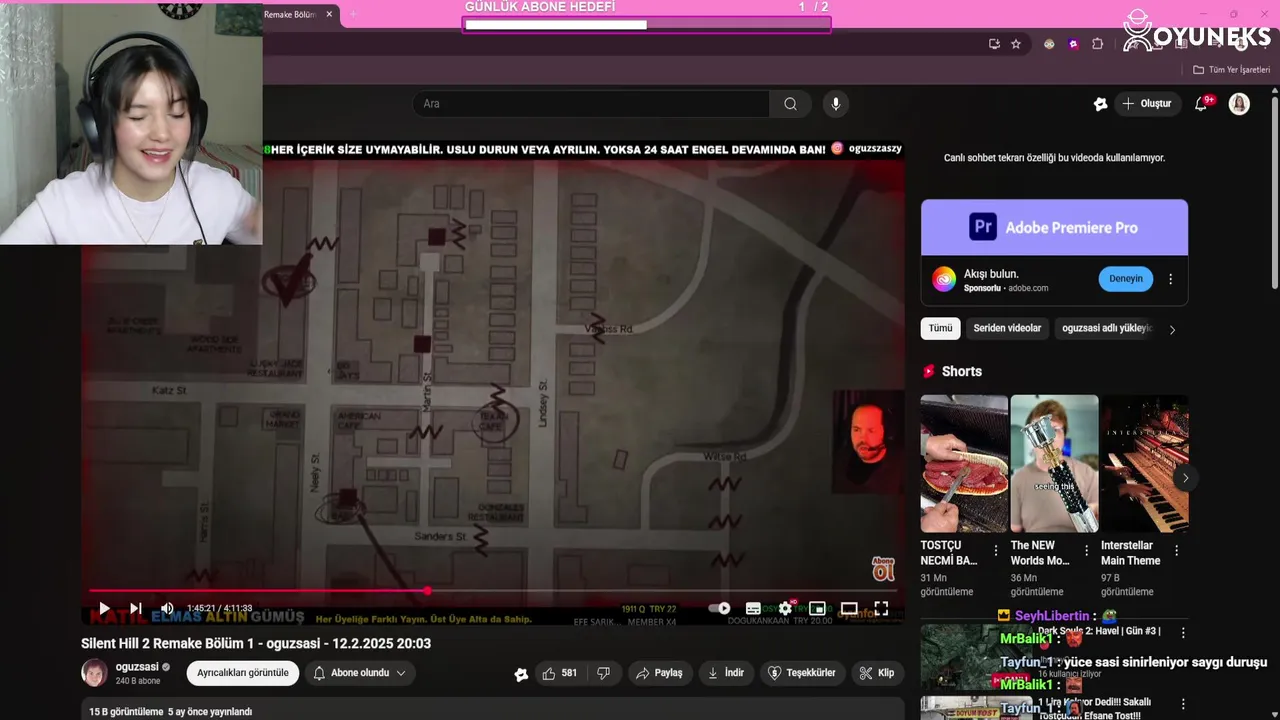
Task: Open the notifications bell
Action: coord(1202,104)
